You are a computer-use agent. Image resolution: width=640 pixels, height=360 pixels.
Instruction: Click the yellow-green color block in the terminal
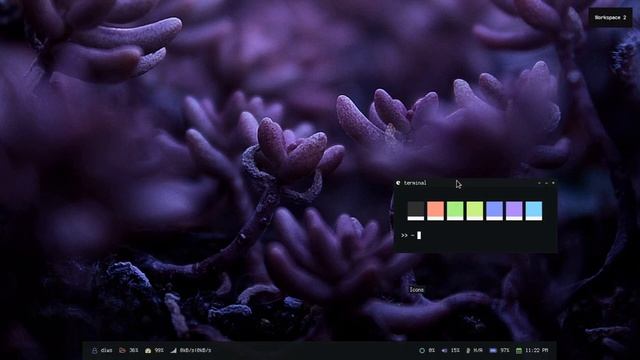pos(475,211)
